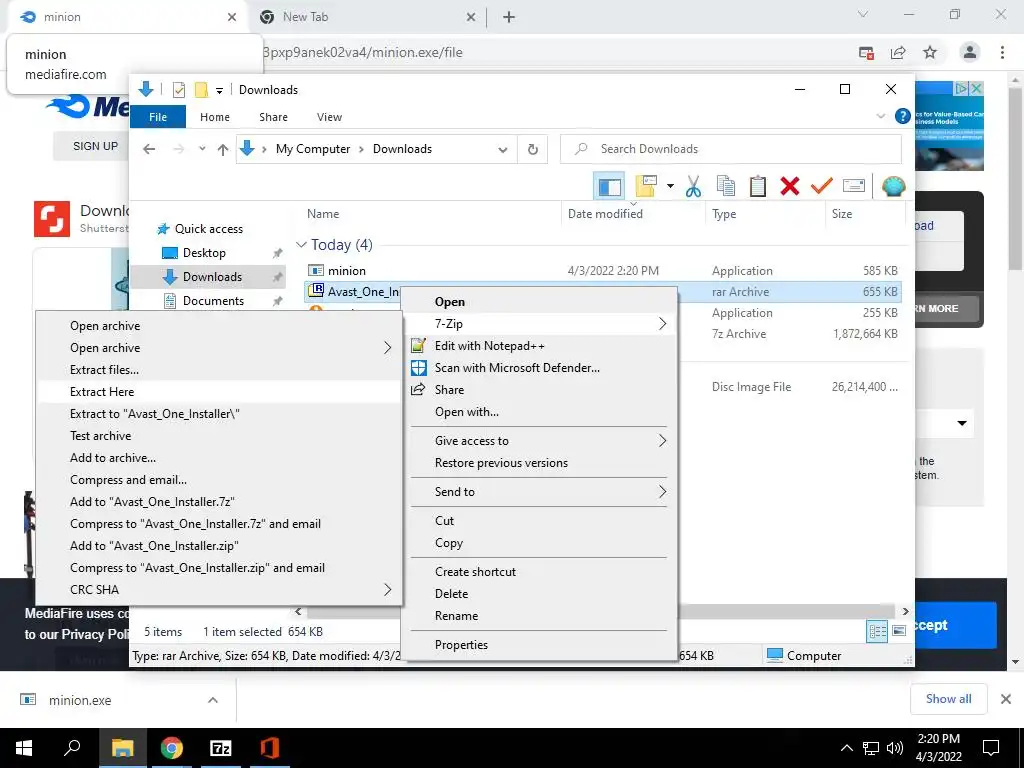
Task: Choose Add to "Avast_One_Installer.zip"
Action: click(219, 546)
